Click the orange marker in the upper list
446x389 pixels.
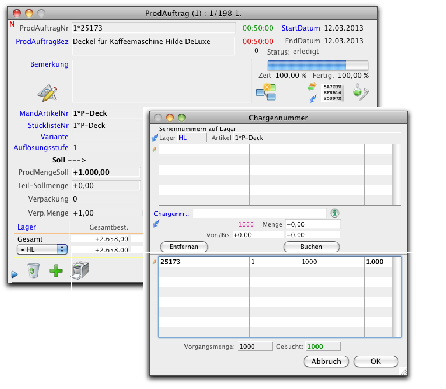coord(154,149)
